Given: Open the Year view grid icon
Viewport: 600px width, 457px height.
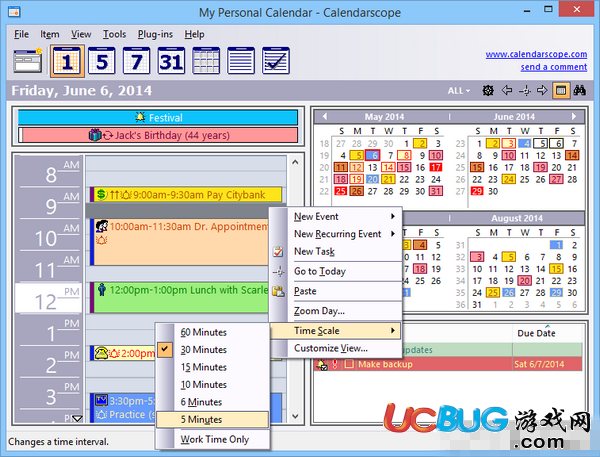Looking at the screenshot, I should pyautogui.click(x=206, y=61).
